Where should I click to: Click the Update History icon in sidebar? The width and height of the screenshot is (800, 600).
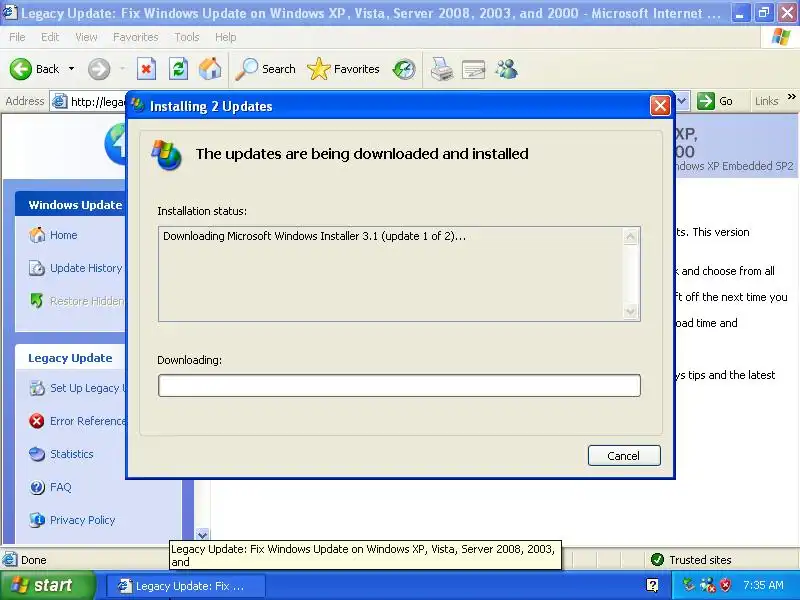(37, 268)
